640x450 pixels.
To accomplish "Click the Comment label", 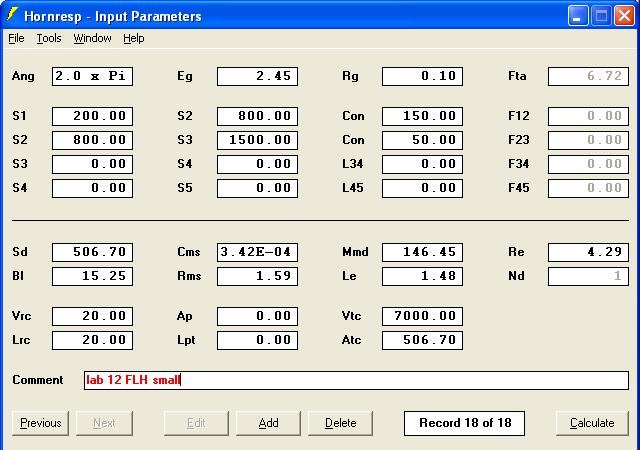I will click(x=38, y=380).
